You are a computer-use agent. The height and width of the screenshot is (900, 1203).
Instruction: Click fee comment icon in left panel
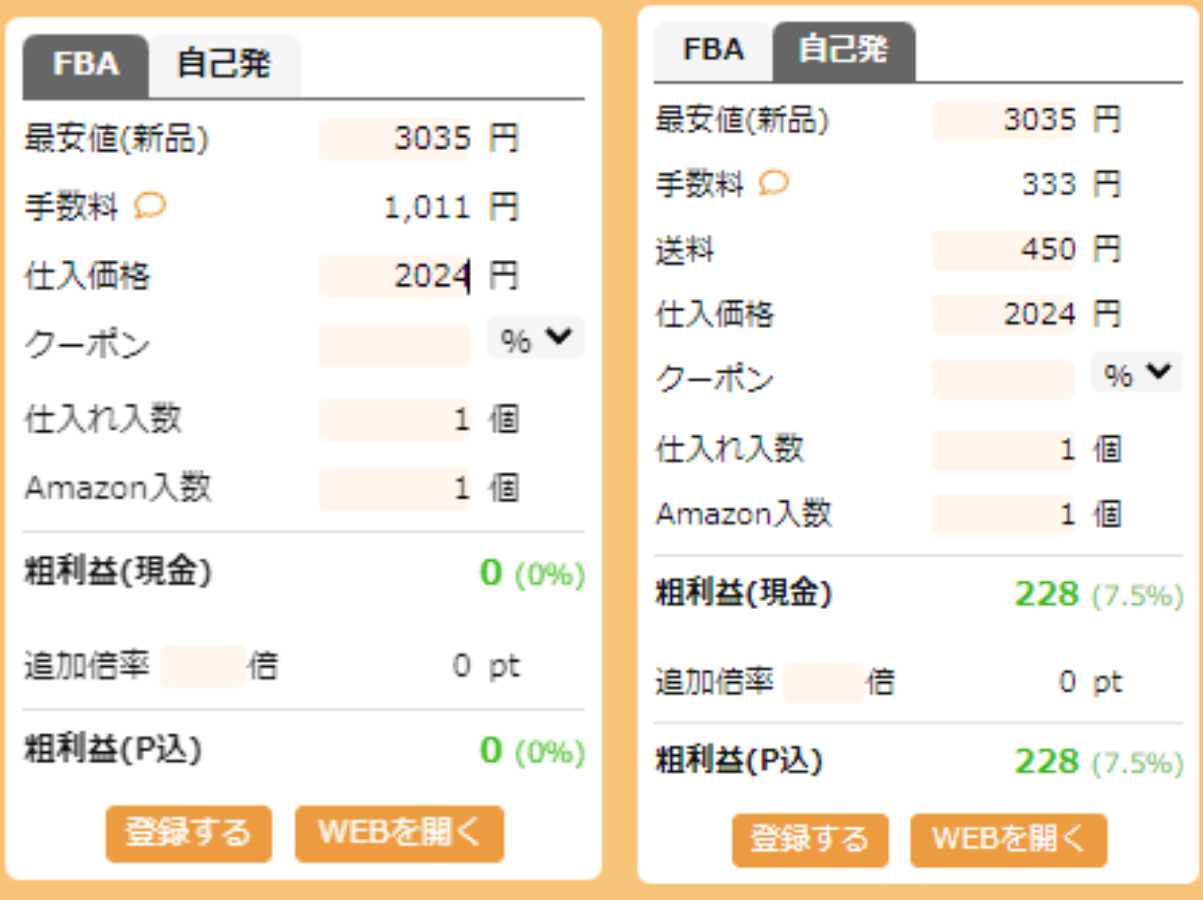150,206
